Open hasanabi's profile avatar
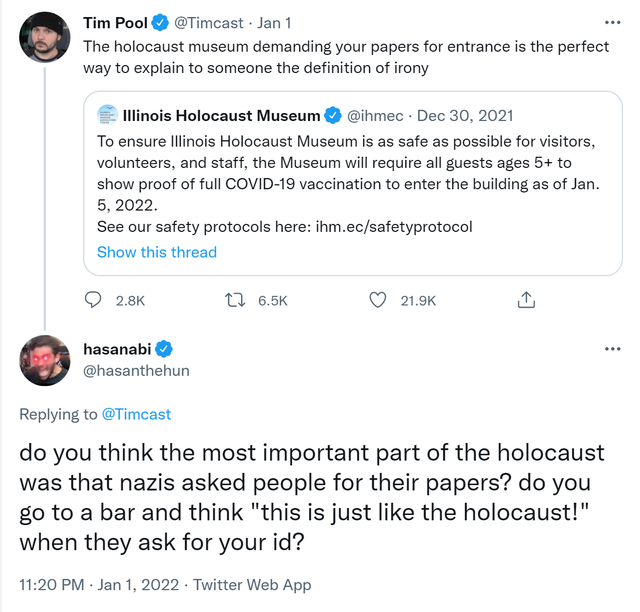The image size is (640, 612). [x=45, y=361]
